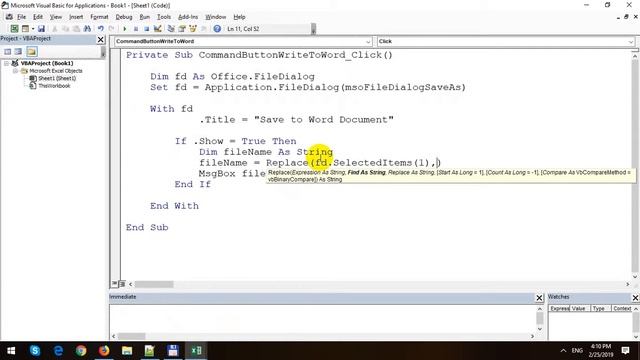Open the File menu
Screen dimensions: 640x360
[x=21, y=17]
